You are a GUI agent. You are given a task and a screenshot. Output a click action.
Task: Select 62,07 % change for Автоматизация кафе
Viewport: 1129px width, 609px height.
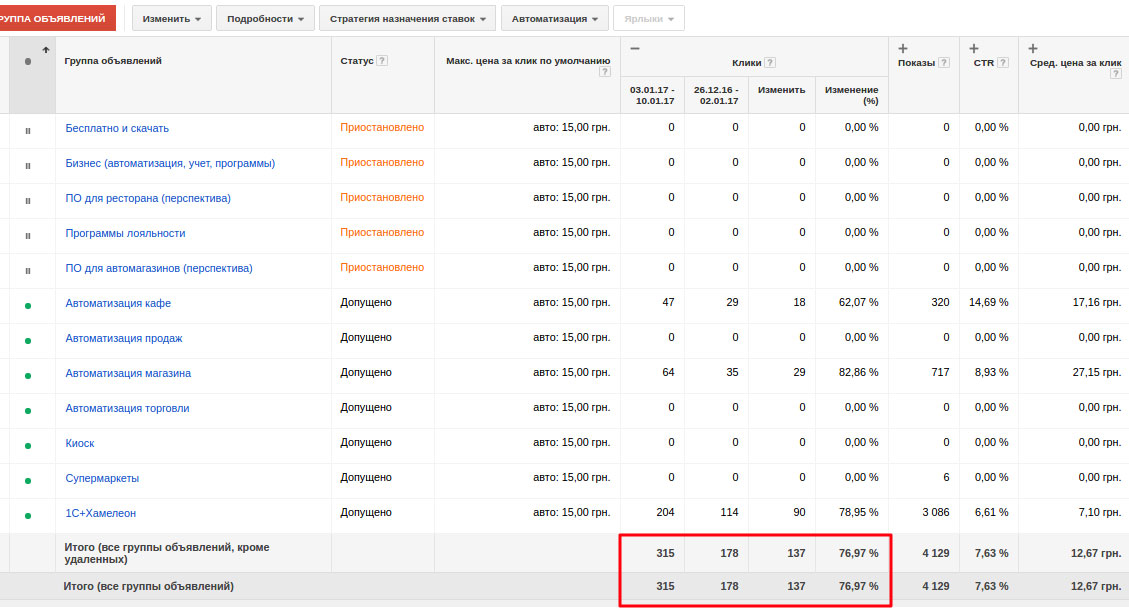click(858, 302)
